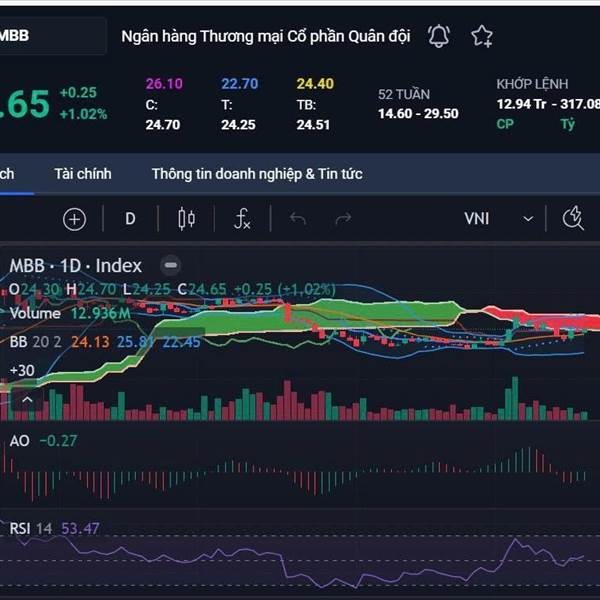Viewport: 600px width, 600px height.
Task: Click the quick search lightning icon
Action: (x=573, y=218)
